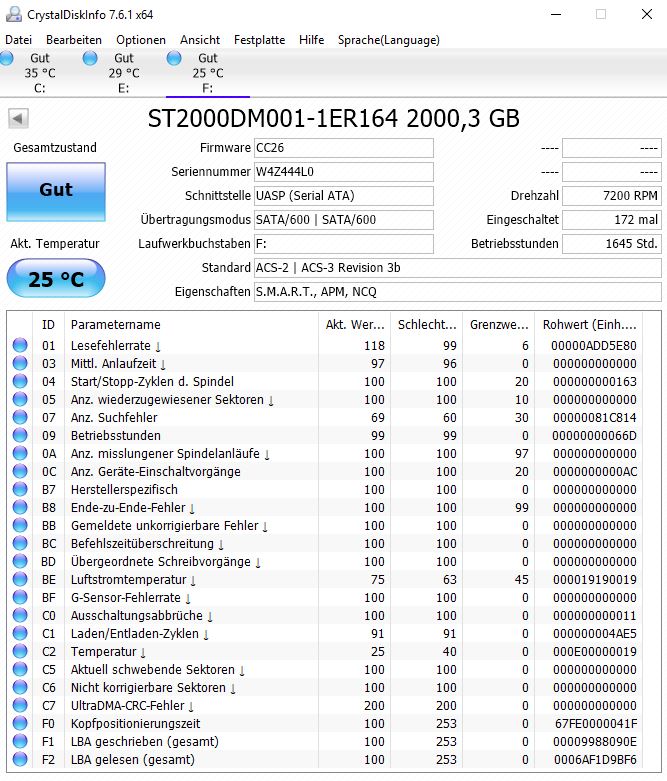
Task: Click blue orb of Anz. misslungener Spindelanläufe row
Action: 20,453
